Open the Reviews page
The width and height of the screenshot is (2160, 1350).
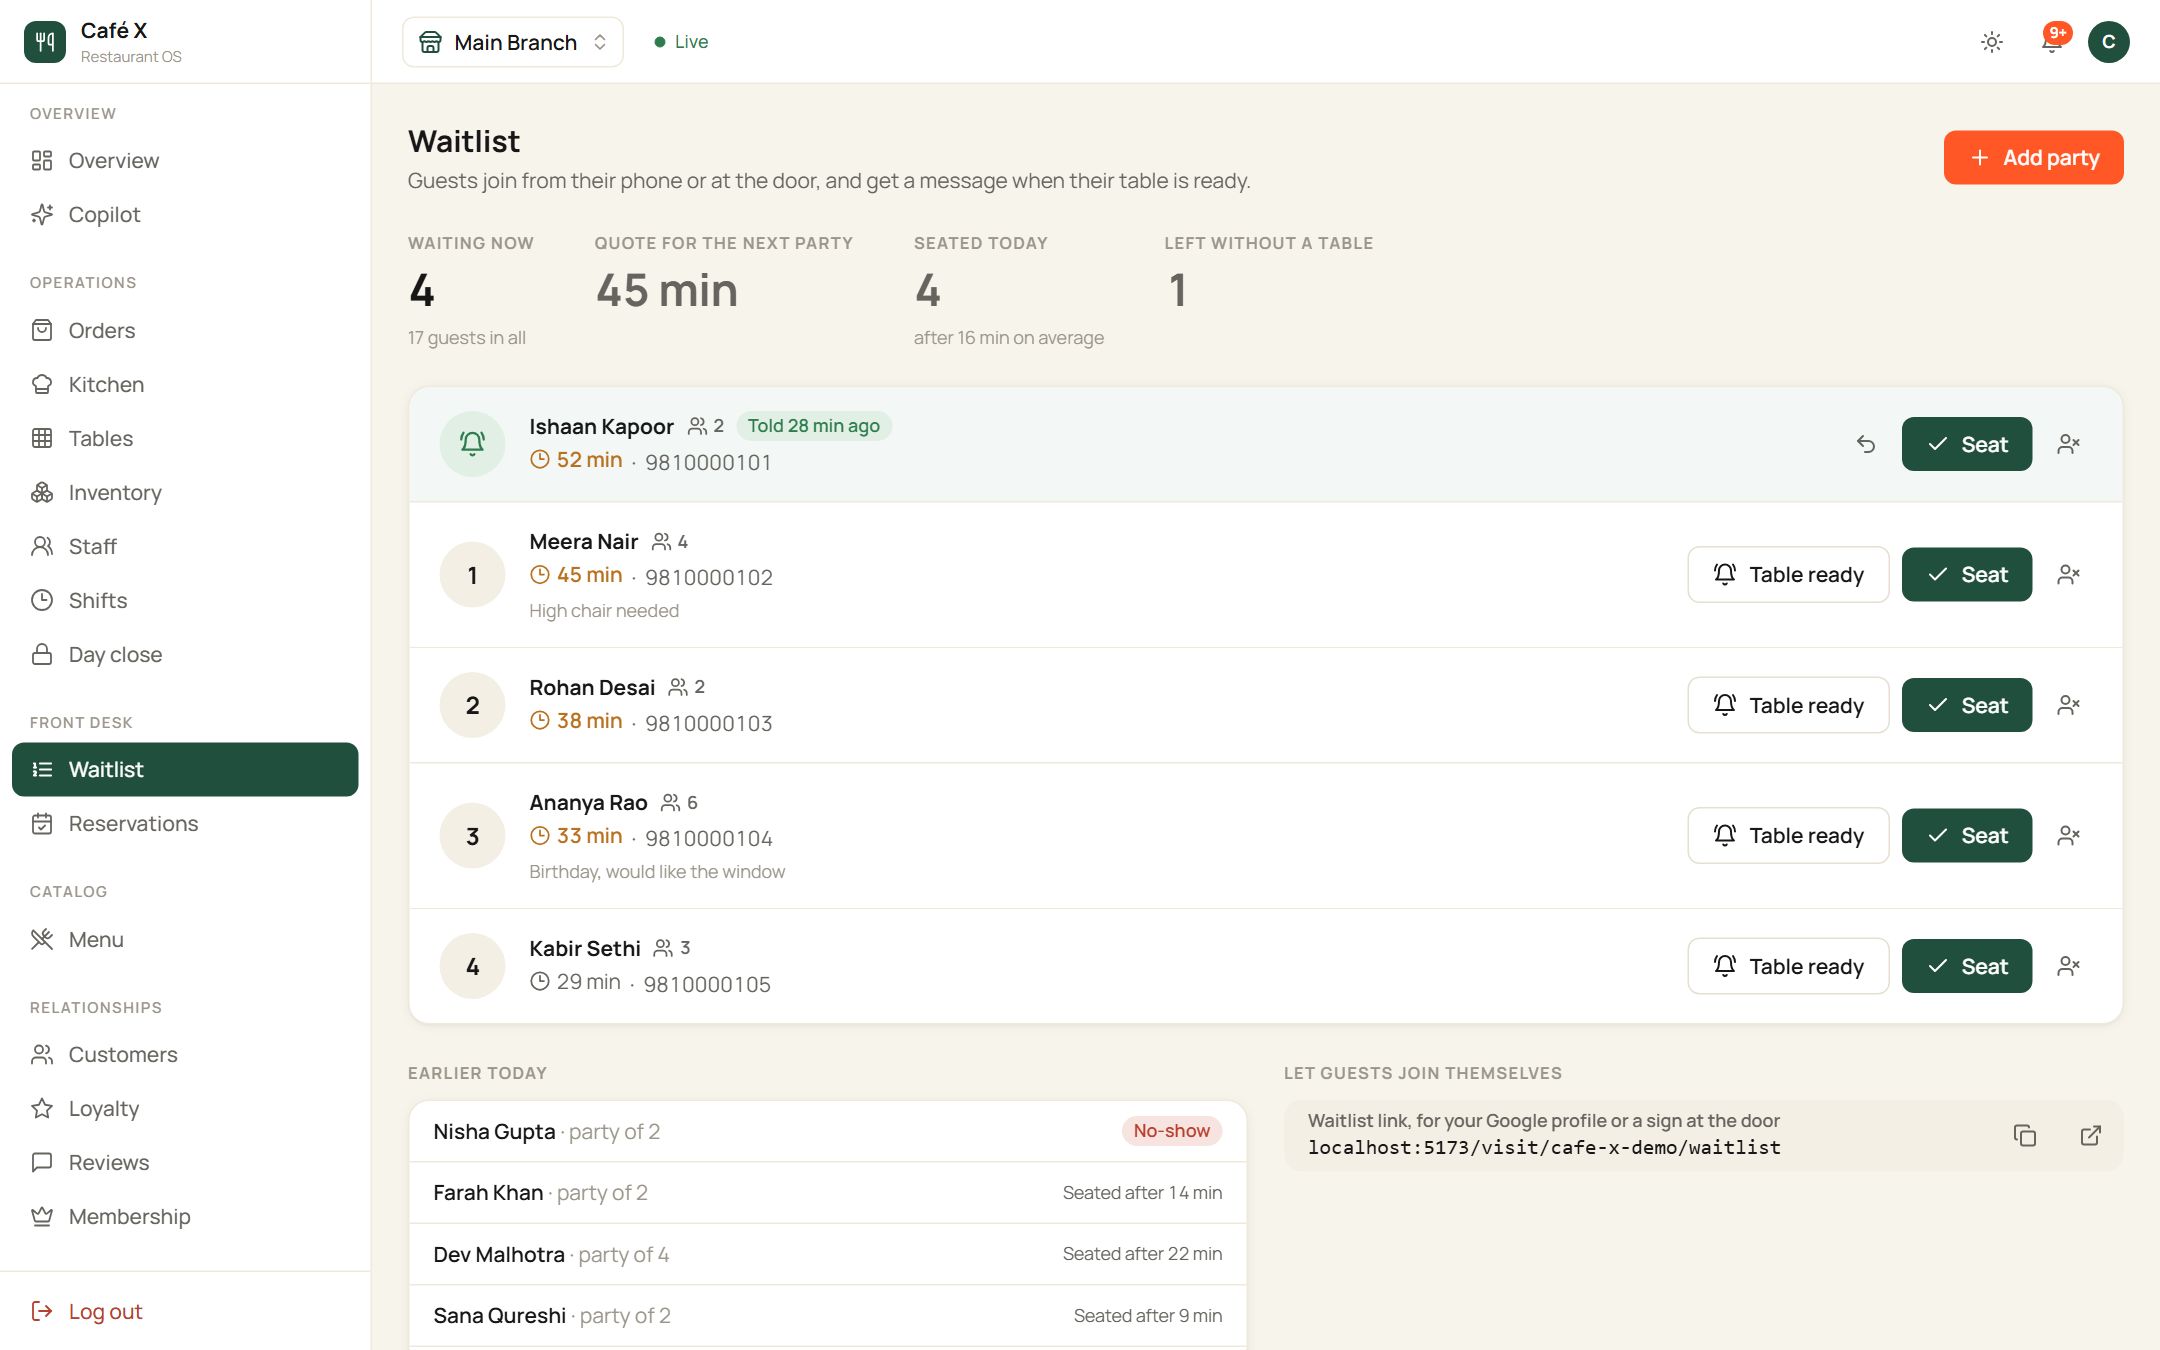tap(185, 1162)
